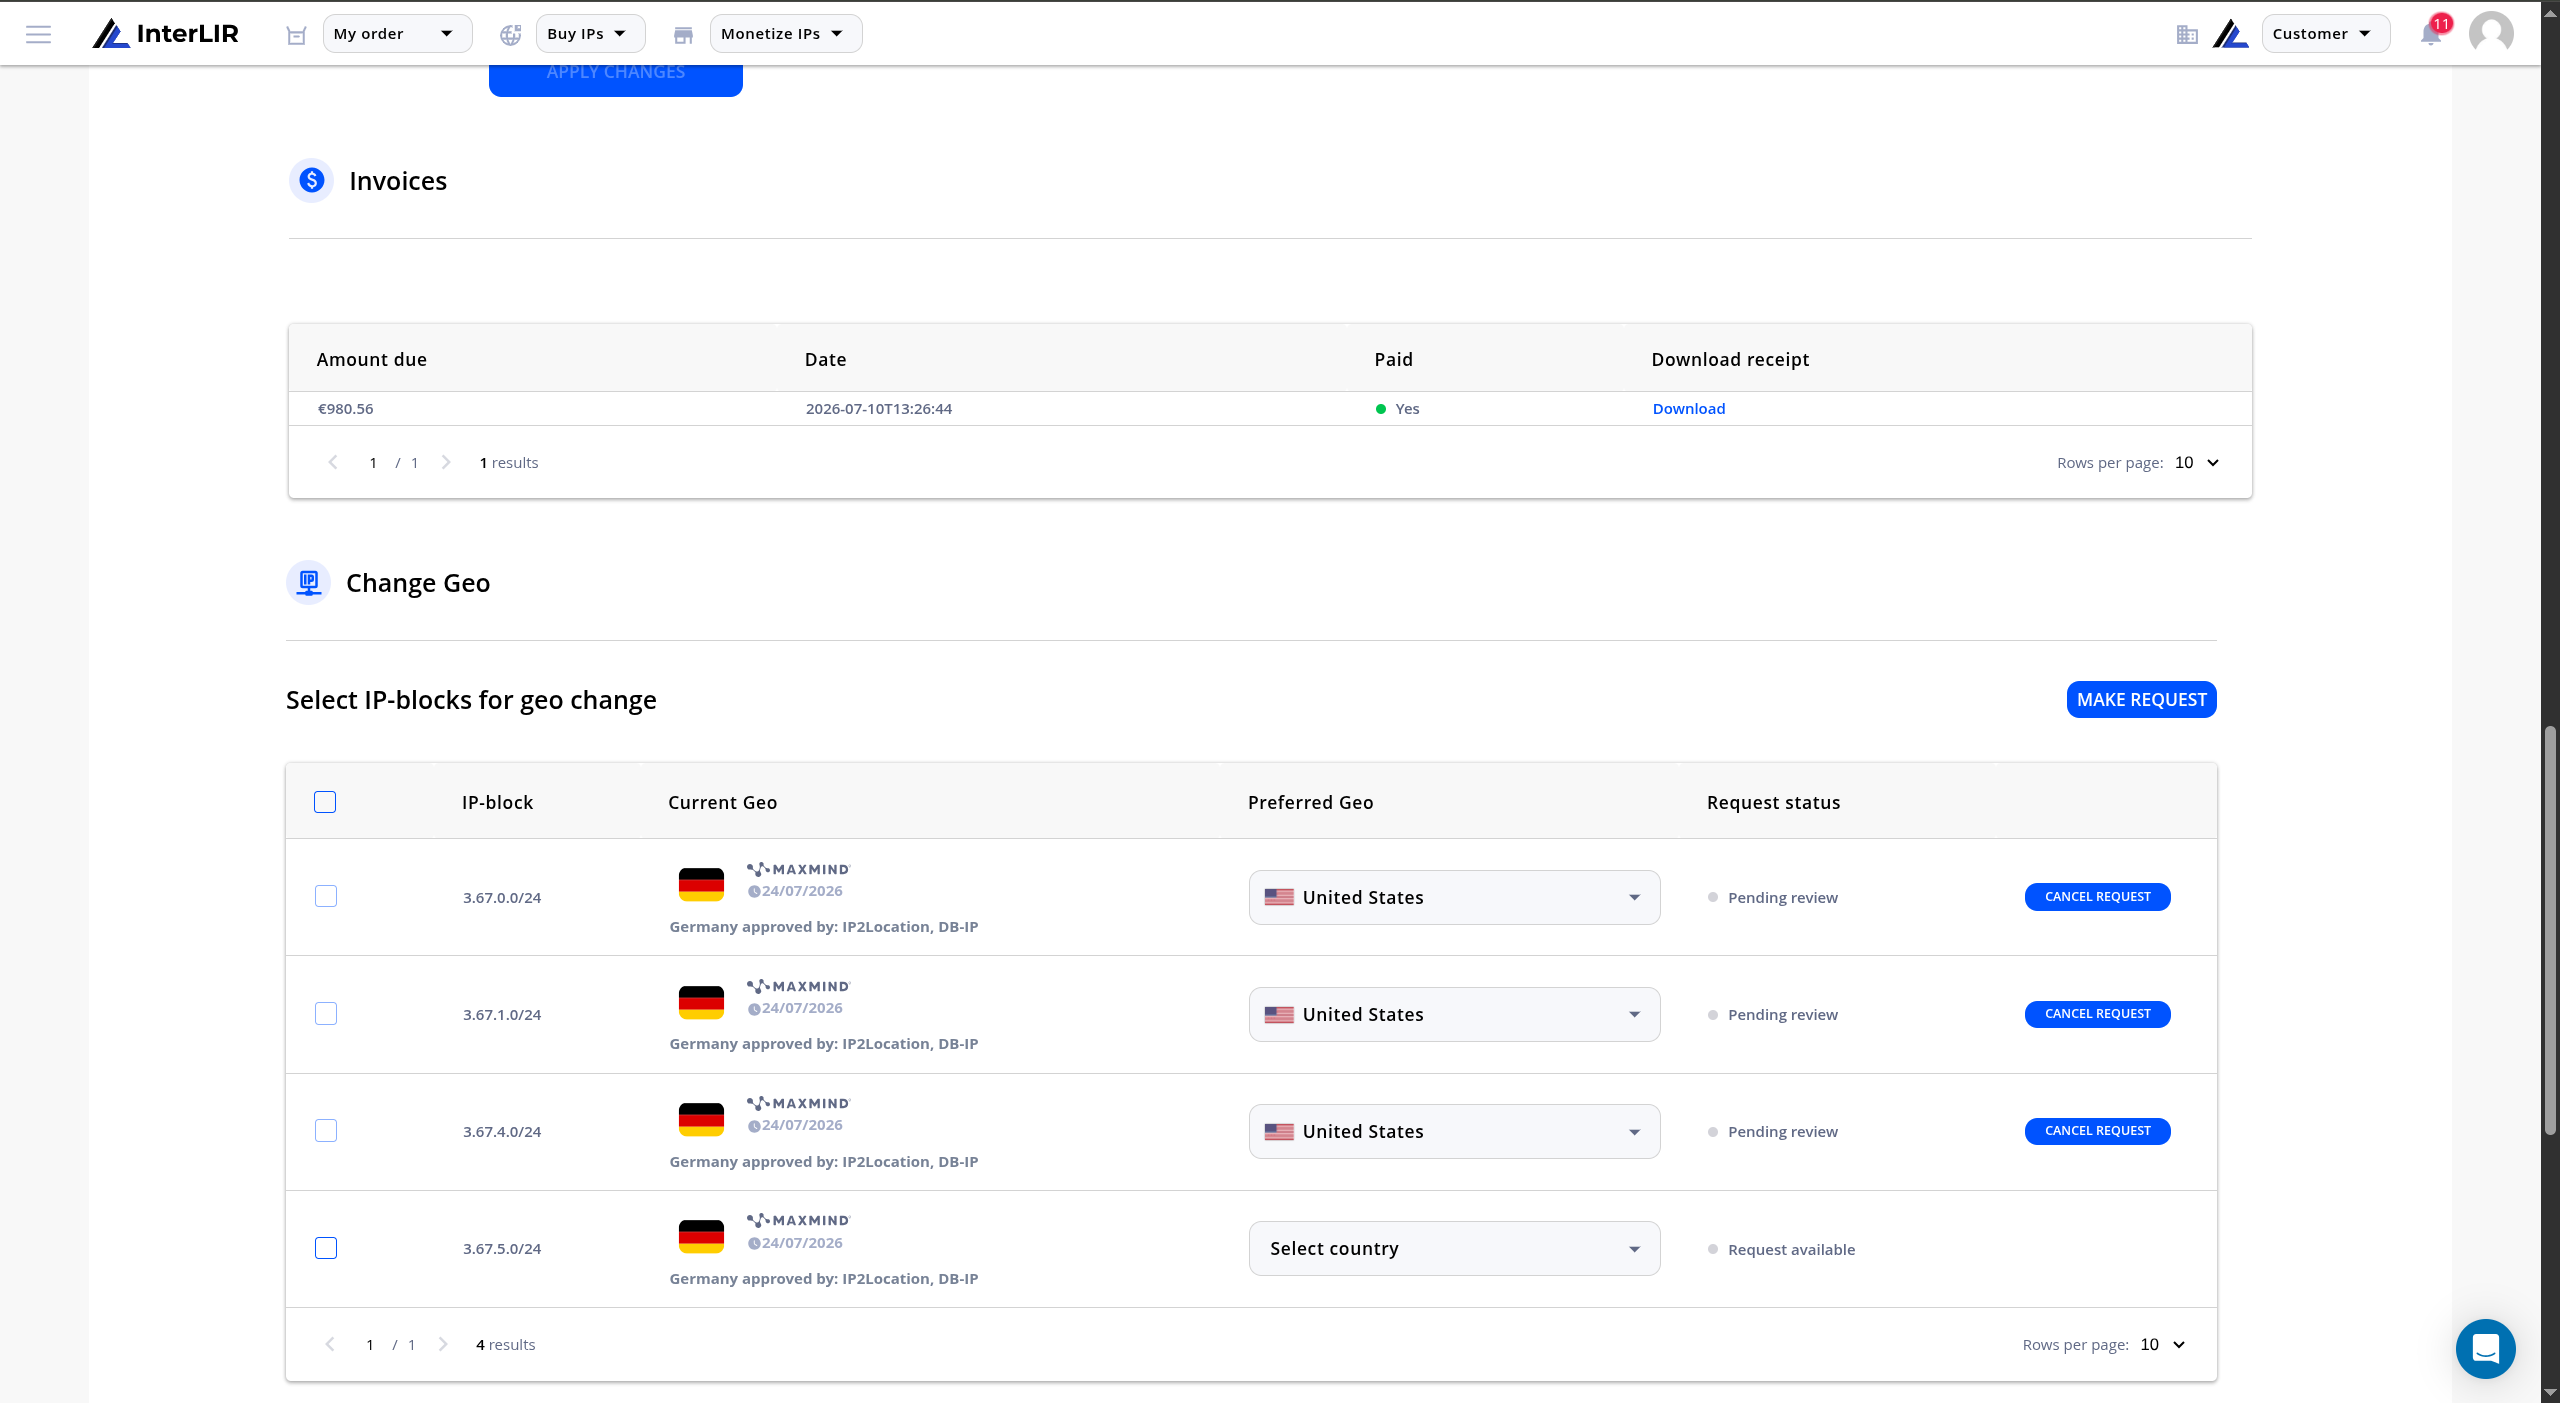
Task: Cancel request for 3.67.1.0/24
Action: coord(2097,1014)
